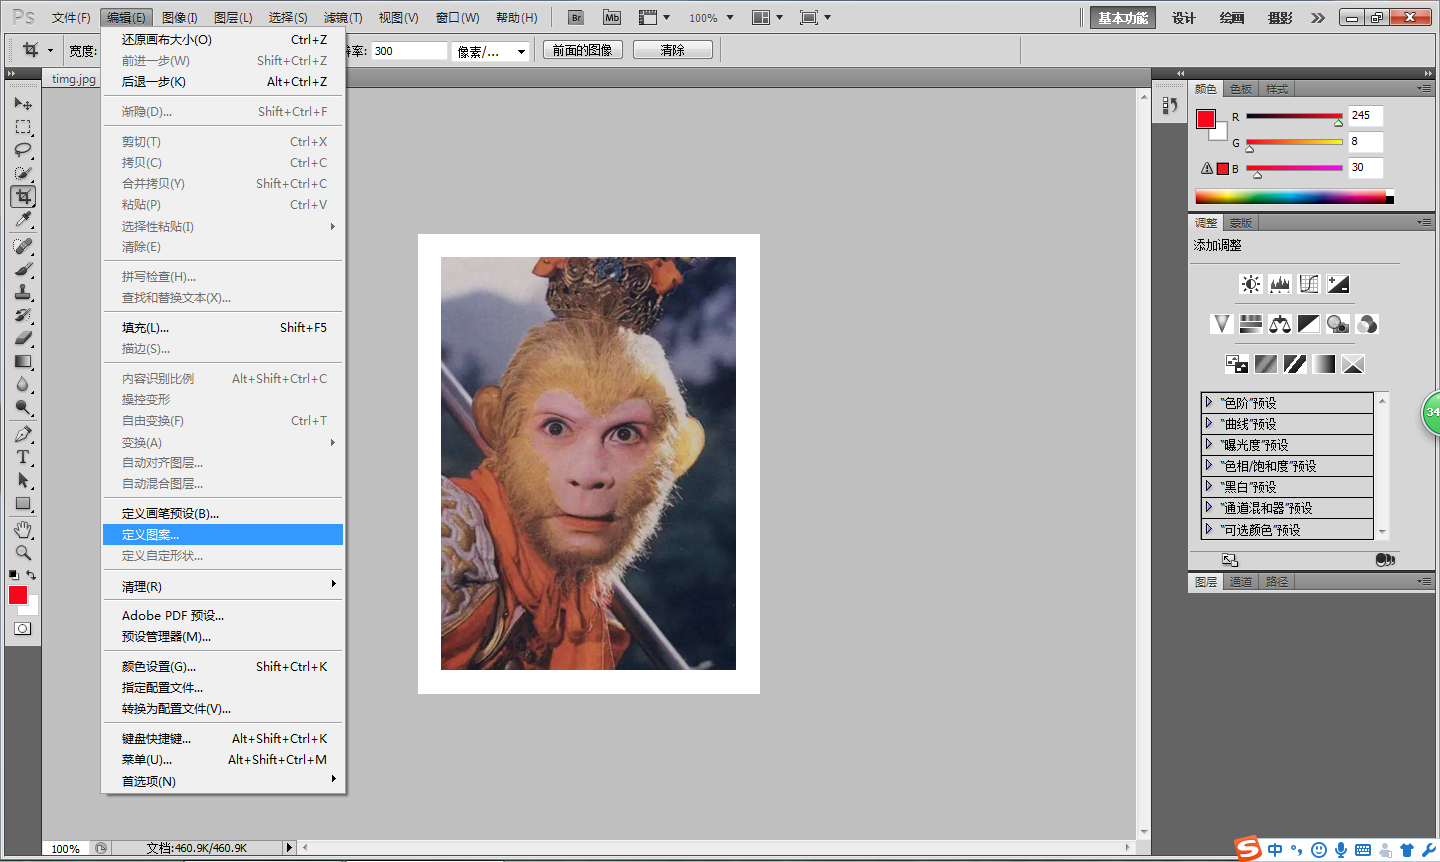1440x862 pixels.
Task: Select the Eyedropper tool
Action: click(x=23, y=219)
